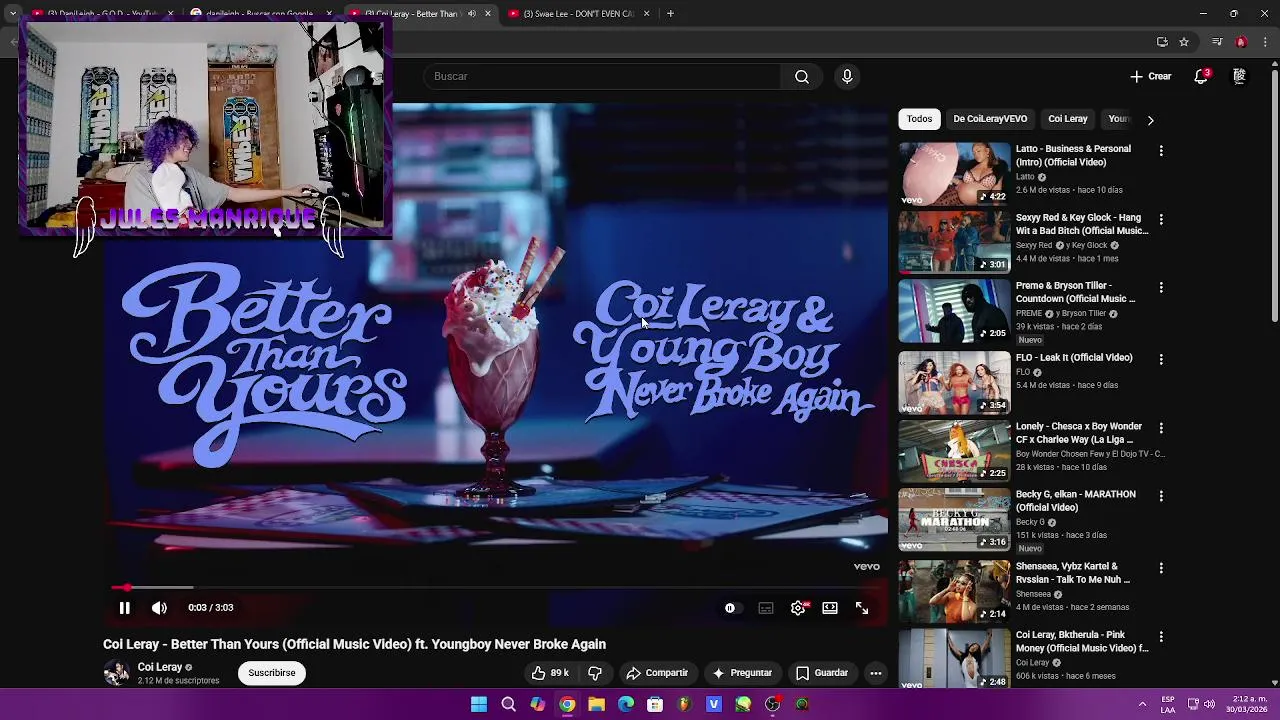Open options menu for FLO Leak It video

point(1161,358)
